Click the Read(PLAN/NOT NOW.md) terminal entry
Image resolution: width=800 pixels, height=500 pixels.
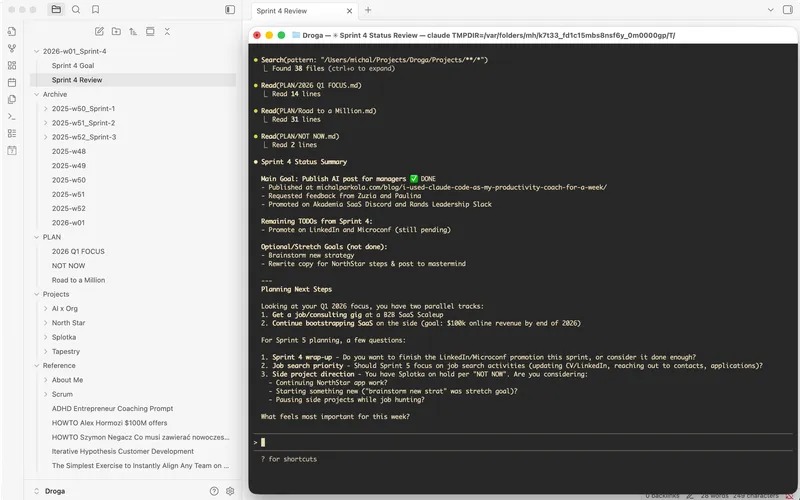[300, 136]
